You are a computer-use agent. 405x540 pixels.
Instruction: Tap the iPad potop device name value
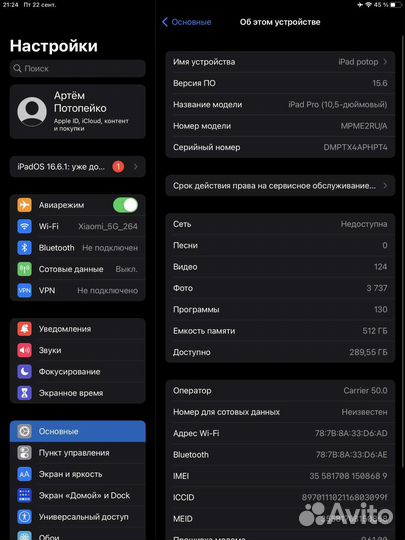[x=358, y=62]
